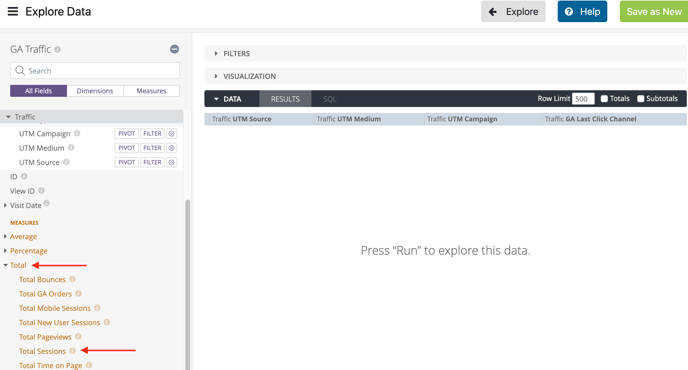Add the Total Mobile Sessions measure
The height and width of the screenshot is (370, 688).
(54, 308)
